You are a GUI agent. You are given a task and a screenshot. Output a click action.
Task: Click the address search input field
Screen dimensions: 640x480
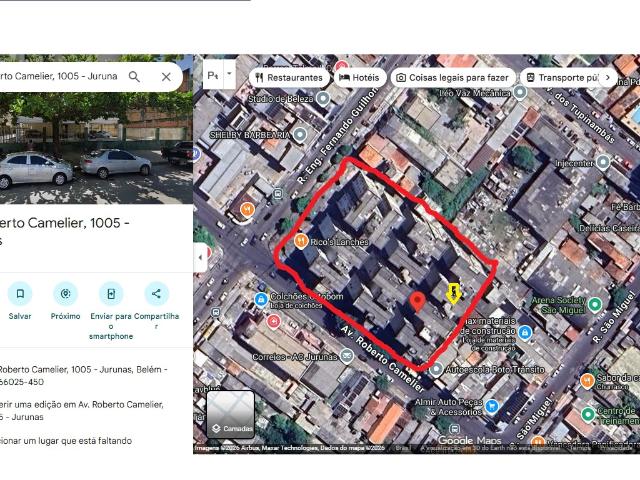(x=60, y=76)
